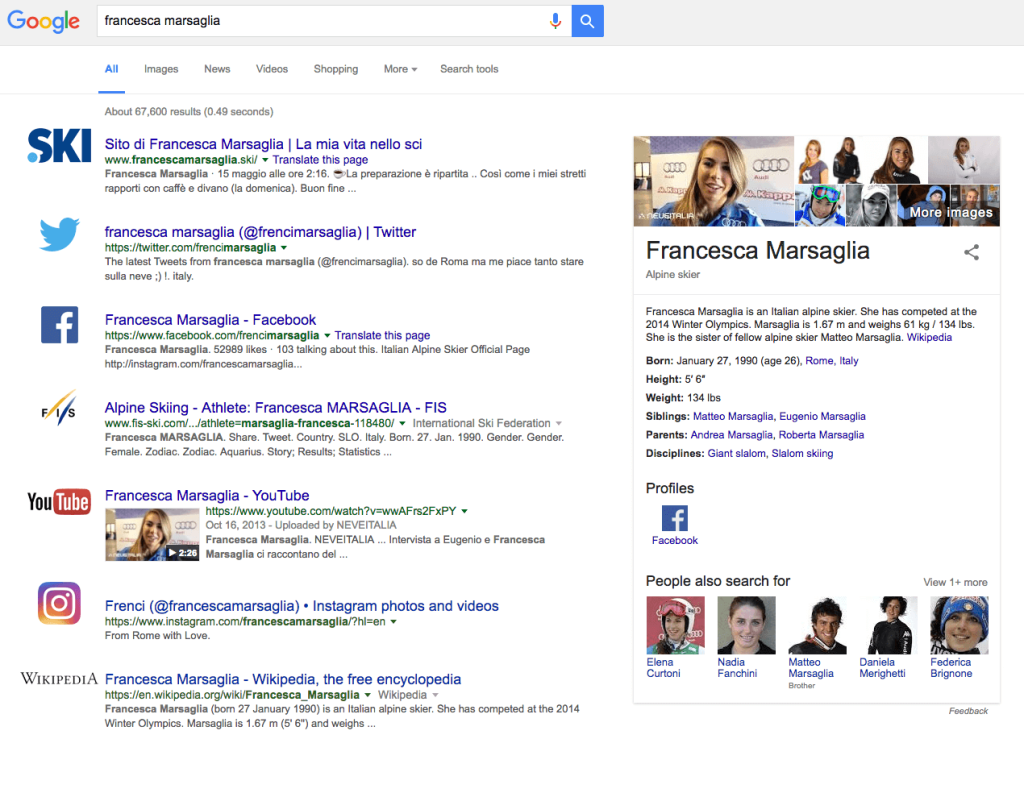Image resolution: width=1024 pixels, height=789 pixels.
Task: Translate the Facebook result page
Action: (382, 336)
